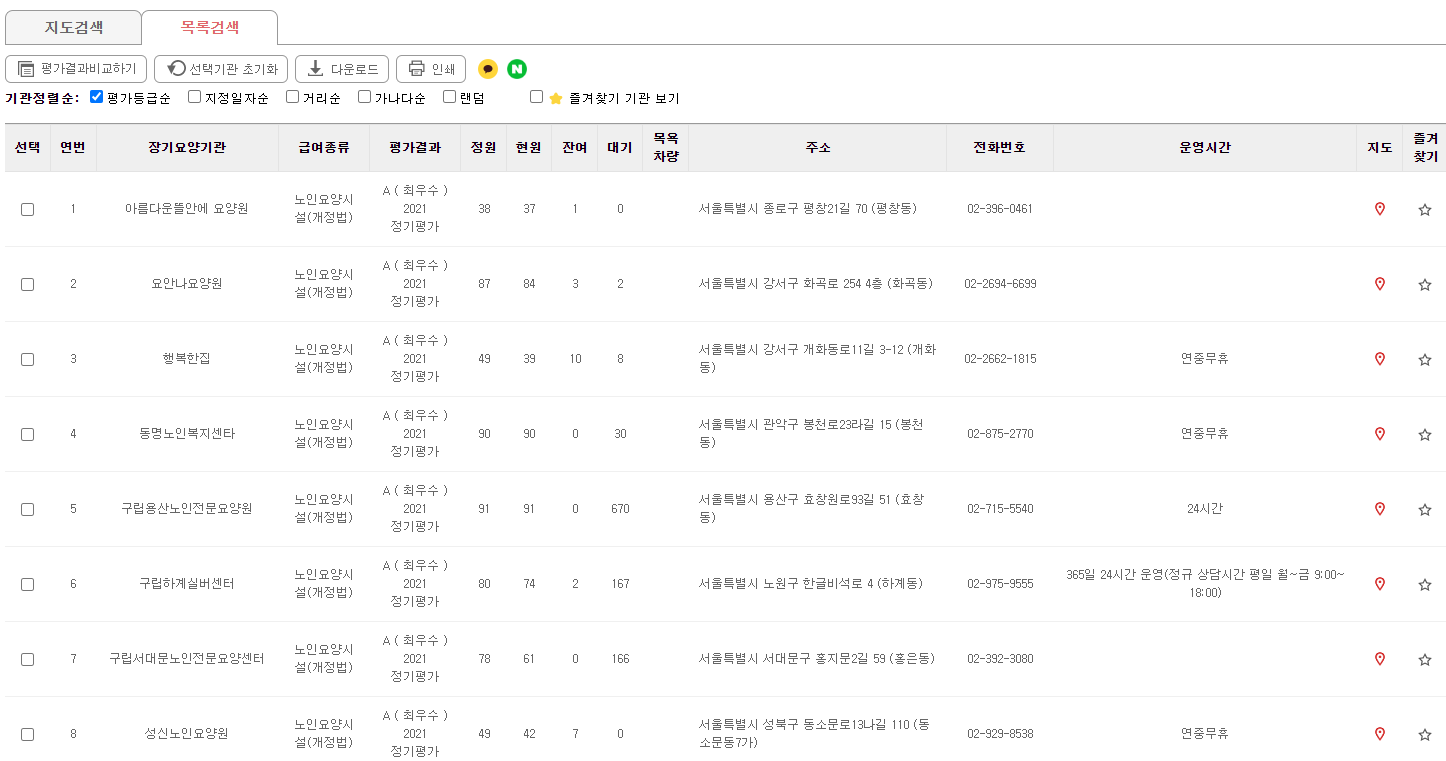Open map pin for 아름다운뜰안에 요양원

pos(1380,209)
